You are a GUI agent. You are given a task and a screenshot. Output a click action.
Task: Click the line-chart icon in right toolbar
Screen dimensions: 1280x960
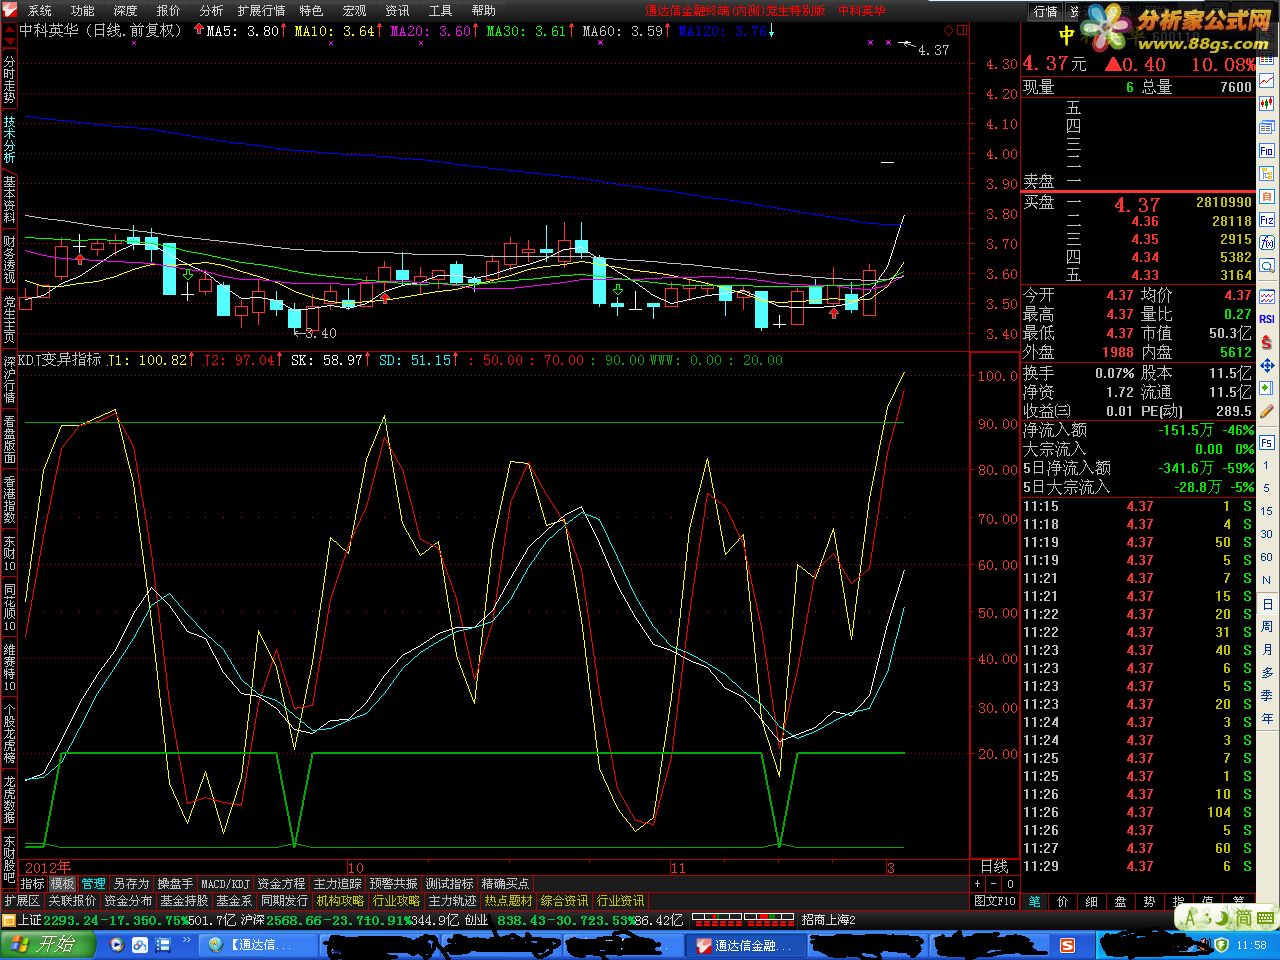coord(1267,80)
